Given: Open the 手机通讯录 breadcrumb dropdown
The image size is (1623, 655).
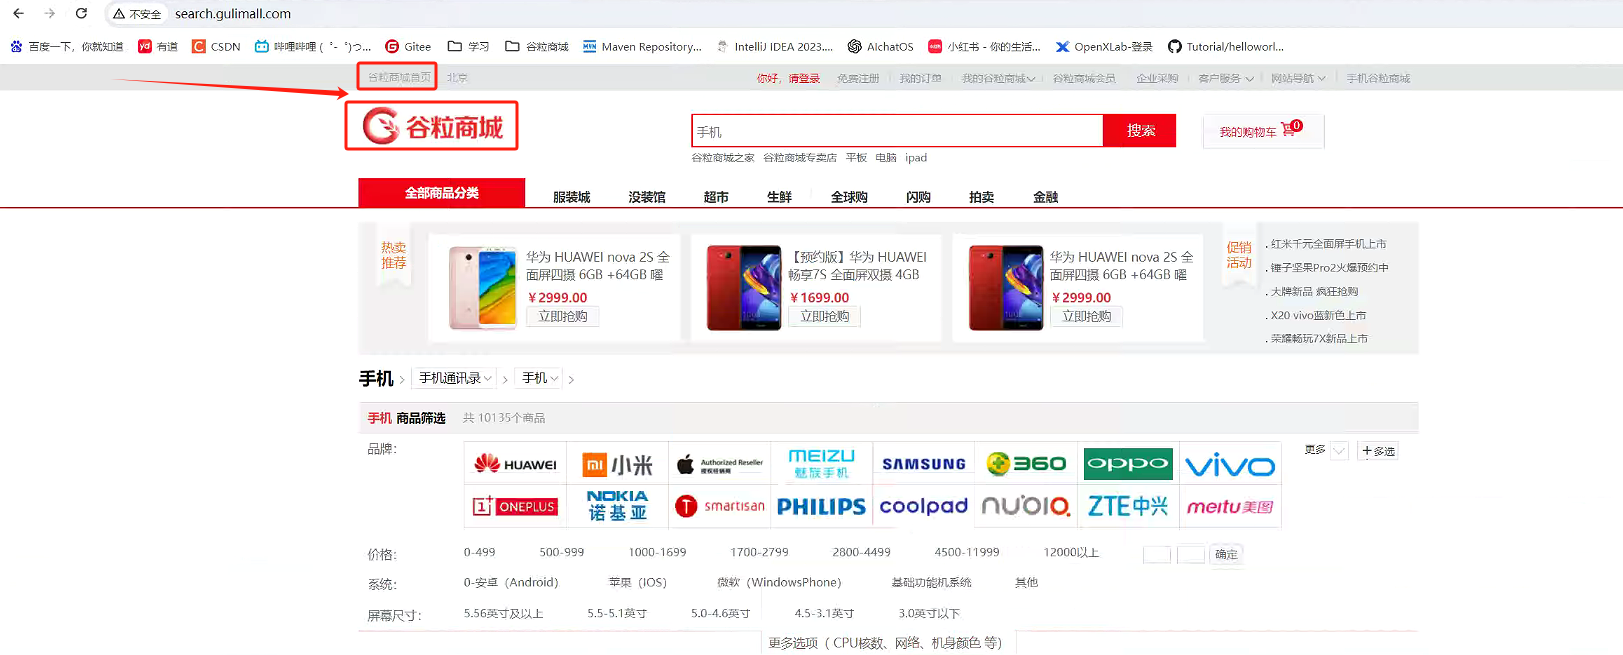Looking at the screenshot, I should coord(455,378).
